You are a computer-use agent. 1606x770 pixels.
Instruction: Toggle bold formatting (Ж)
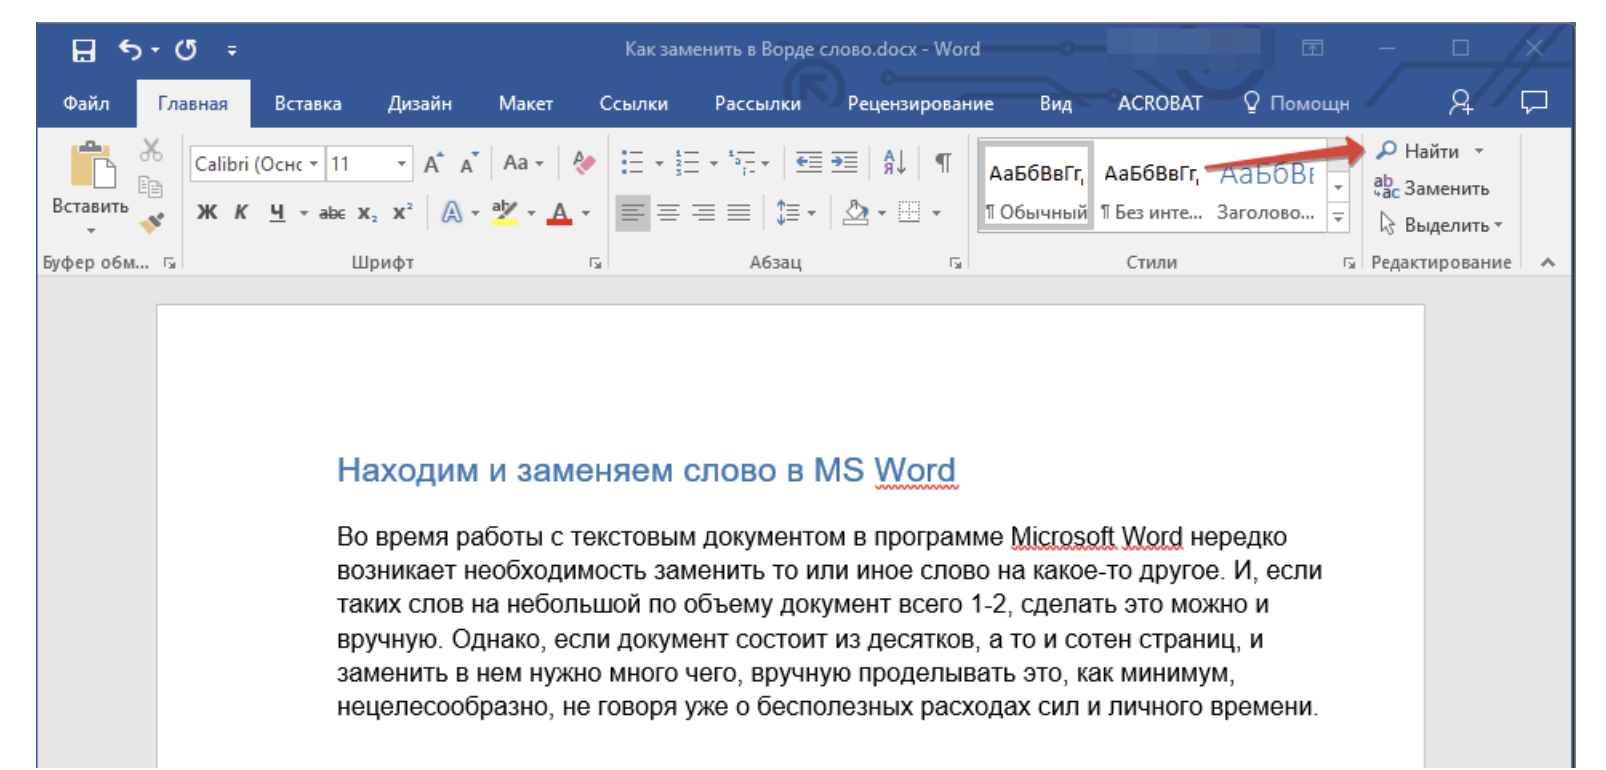[207, 212]
